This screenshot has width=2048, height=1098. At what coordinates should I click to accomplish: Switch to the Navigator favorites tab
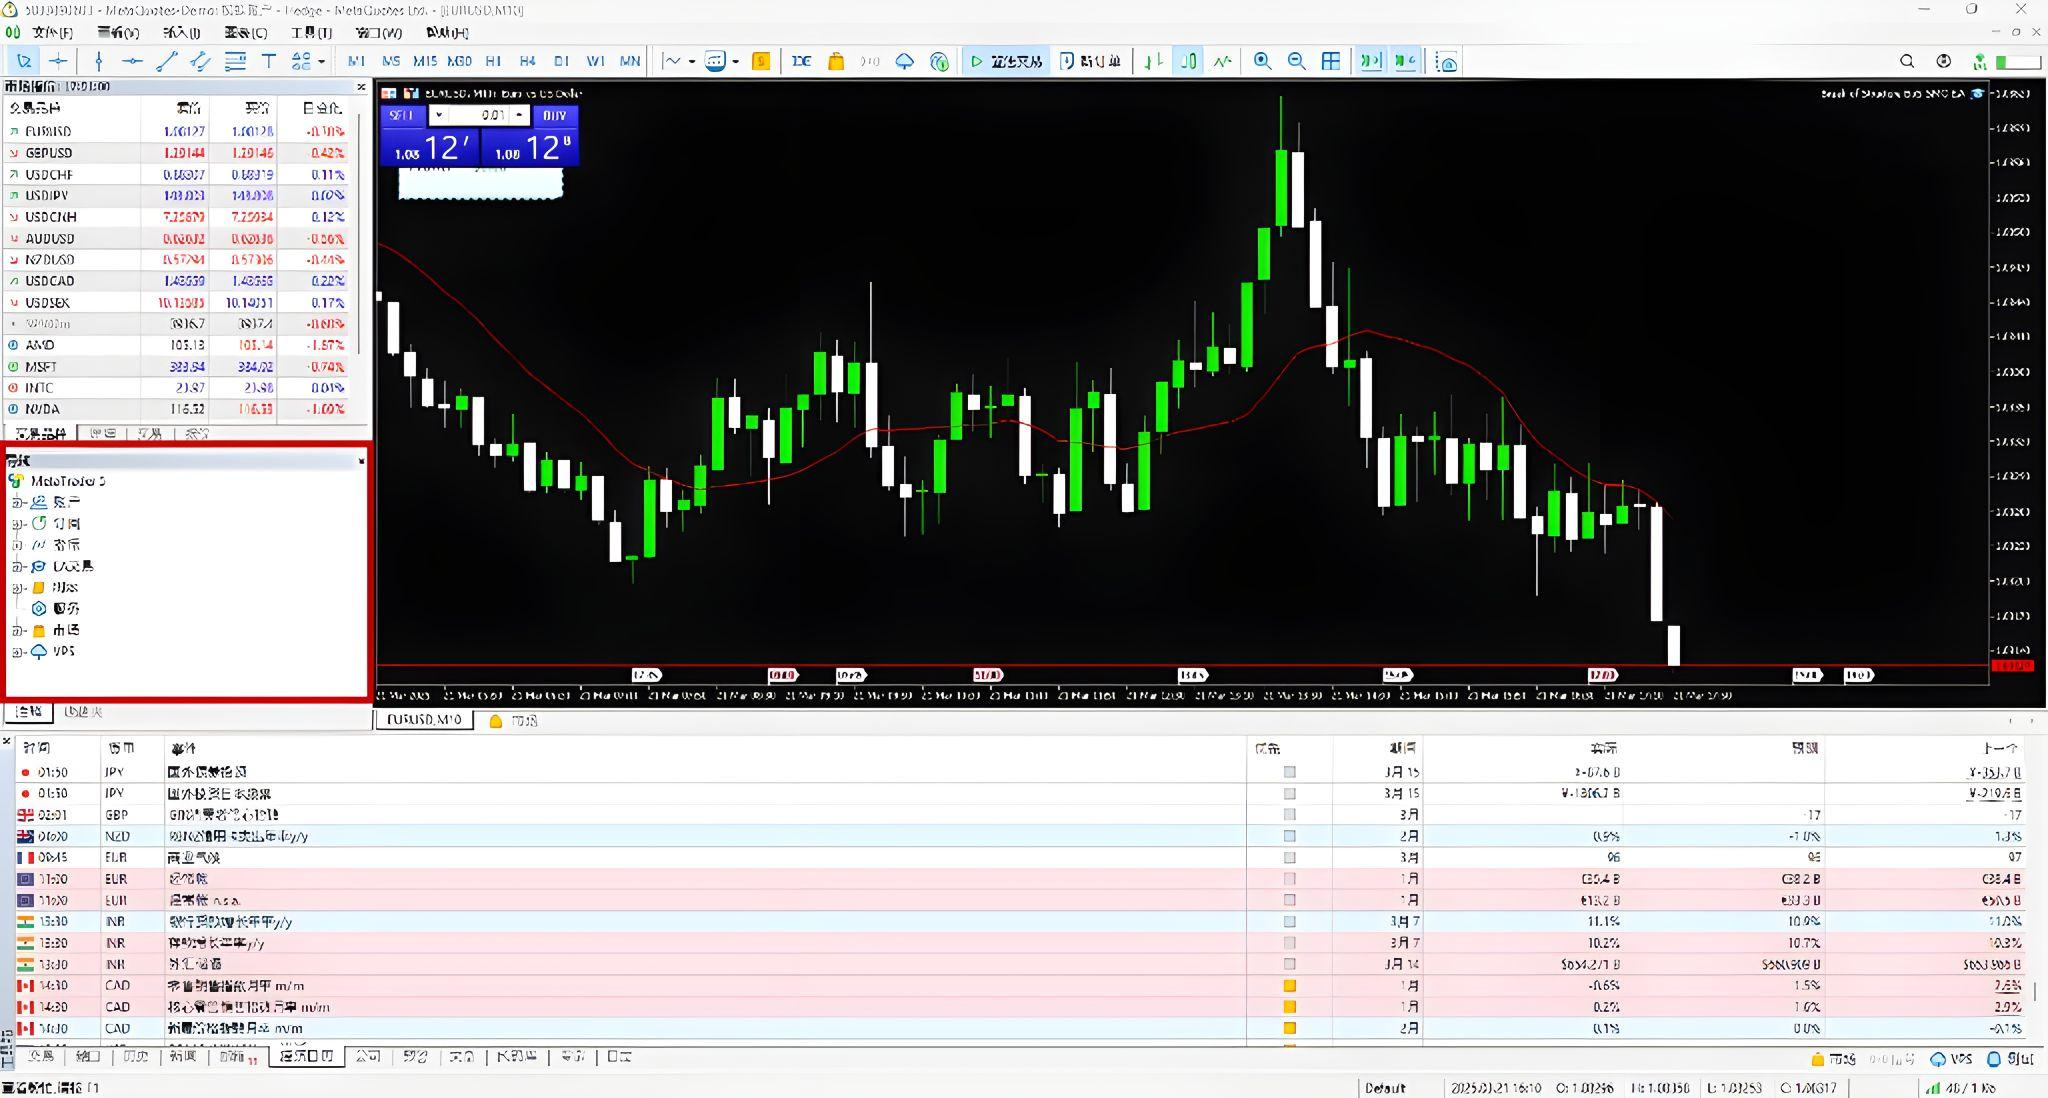click(84, 712)
